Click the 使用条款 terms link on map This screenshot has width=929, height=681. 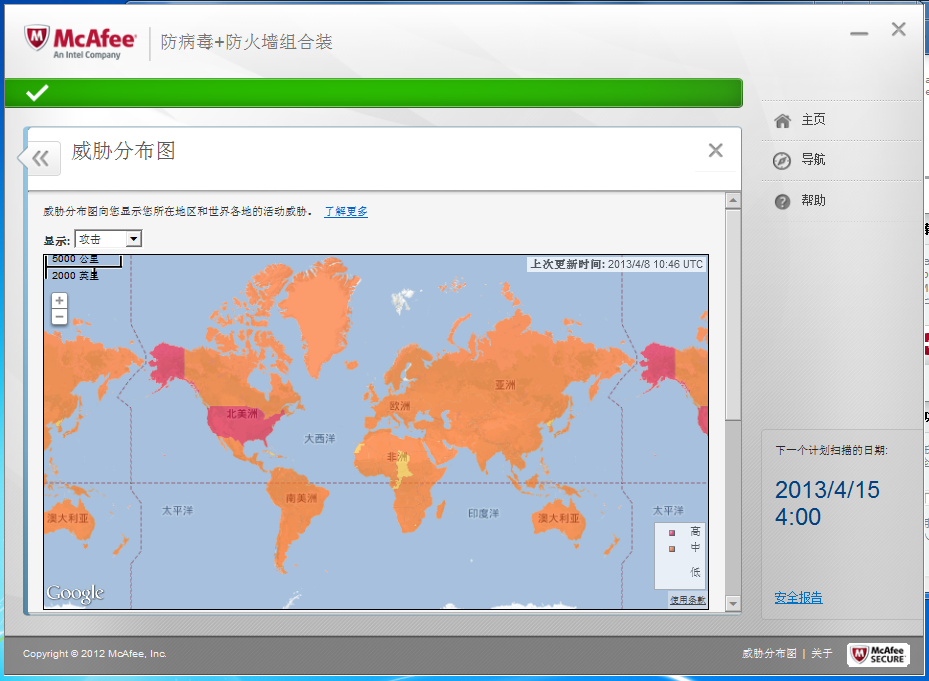pyautogui.click(x=687, y=600)
